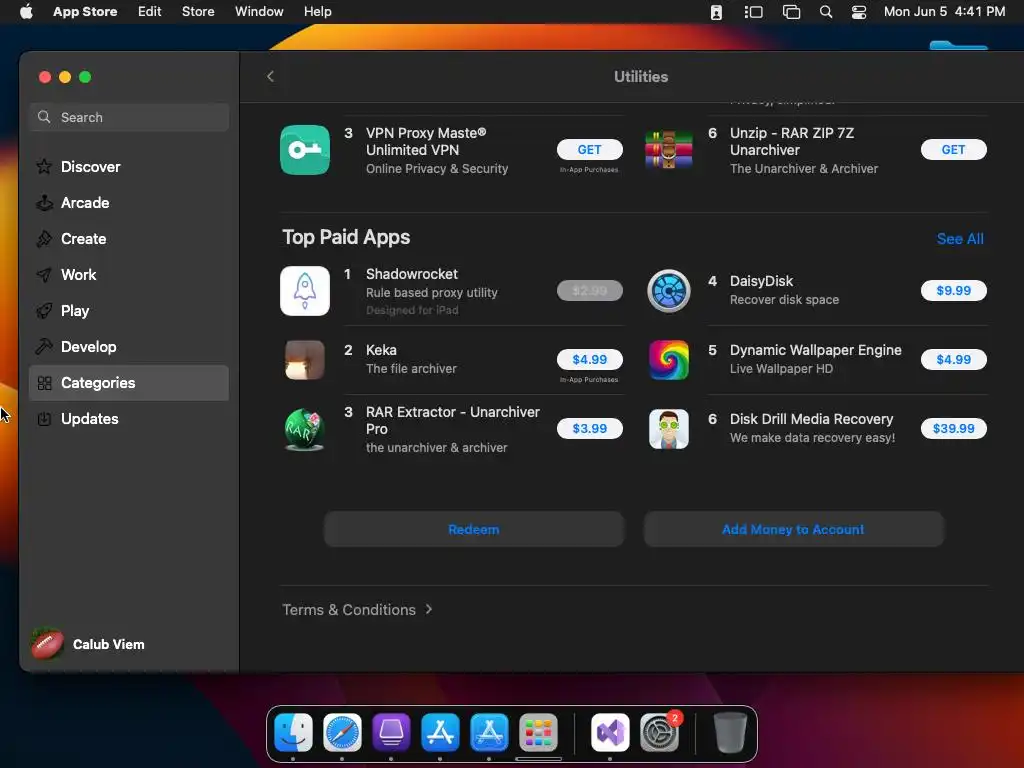Open the Unzip RAR ZIP 7Z icon

coord(669,150)
